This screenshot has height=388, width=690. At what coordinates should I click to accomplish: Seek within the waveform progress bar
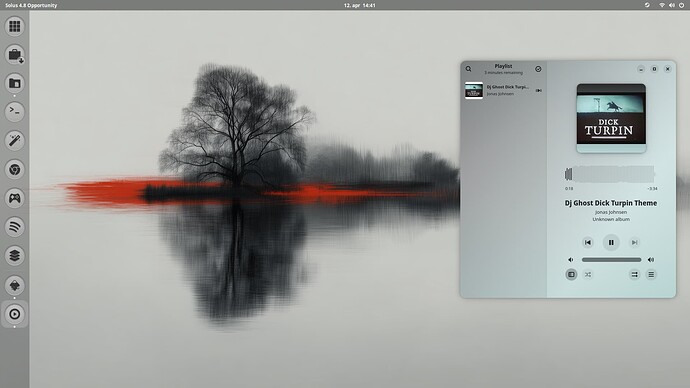point(611,174)
